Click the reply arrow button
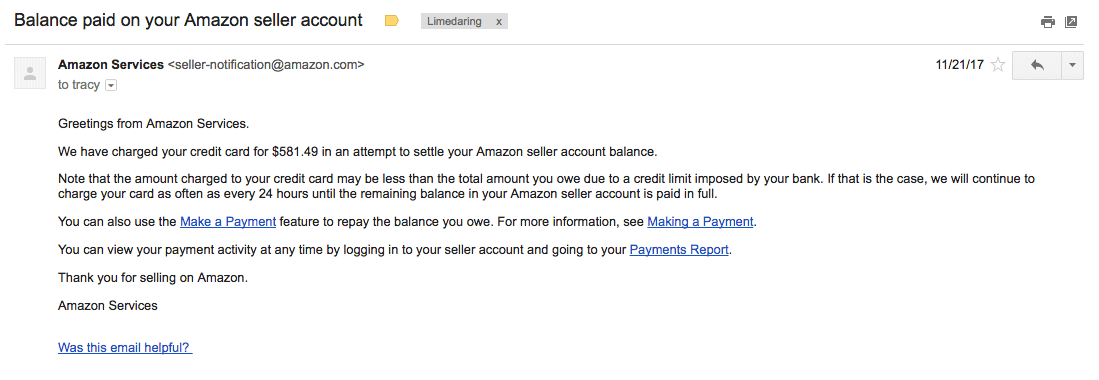This screenshot has width=1099, height=380. (1037, 65)
